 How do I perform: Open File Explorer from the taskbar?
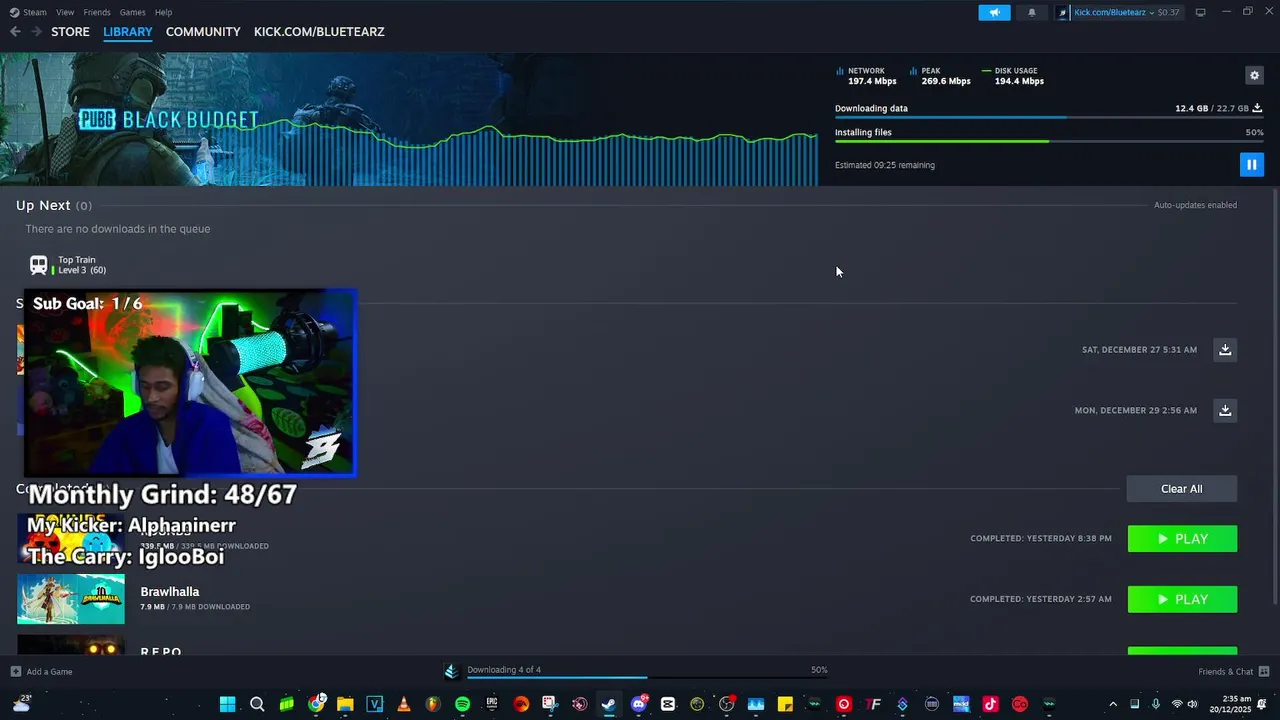[x=345, y=704]
